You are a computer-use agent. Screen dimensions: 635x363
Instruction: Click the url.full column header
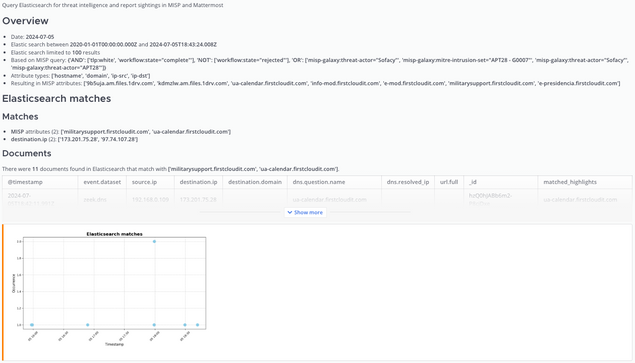coord(449,182)
